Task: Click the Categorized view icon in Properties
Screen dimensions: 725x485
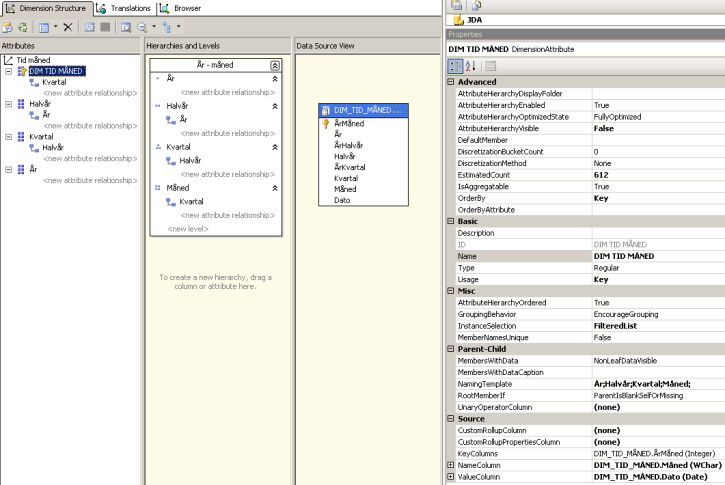Action: [x=455, y=66]
